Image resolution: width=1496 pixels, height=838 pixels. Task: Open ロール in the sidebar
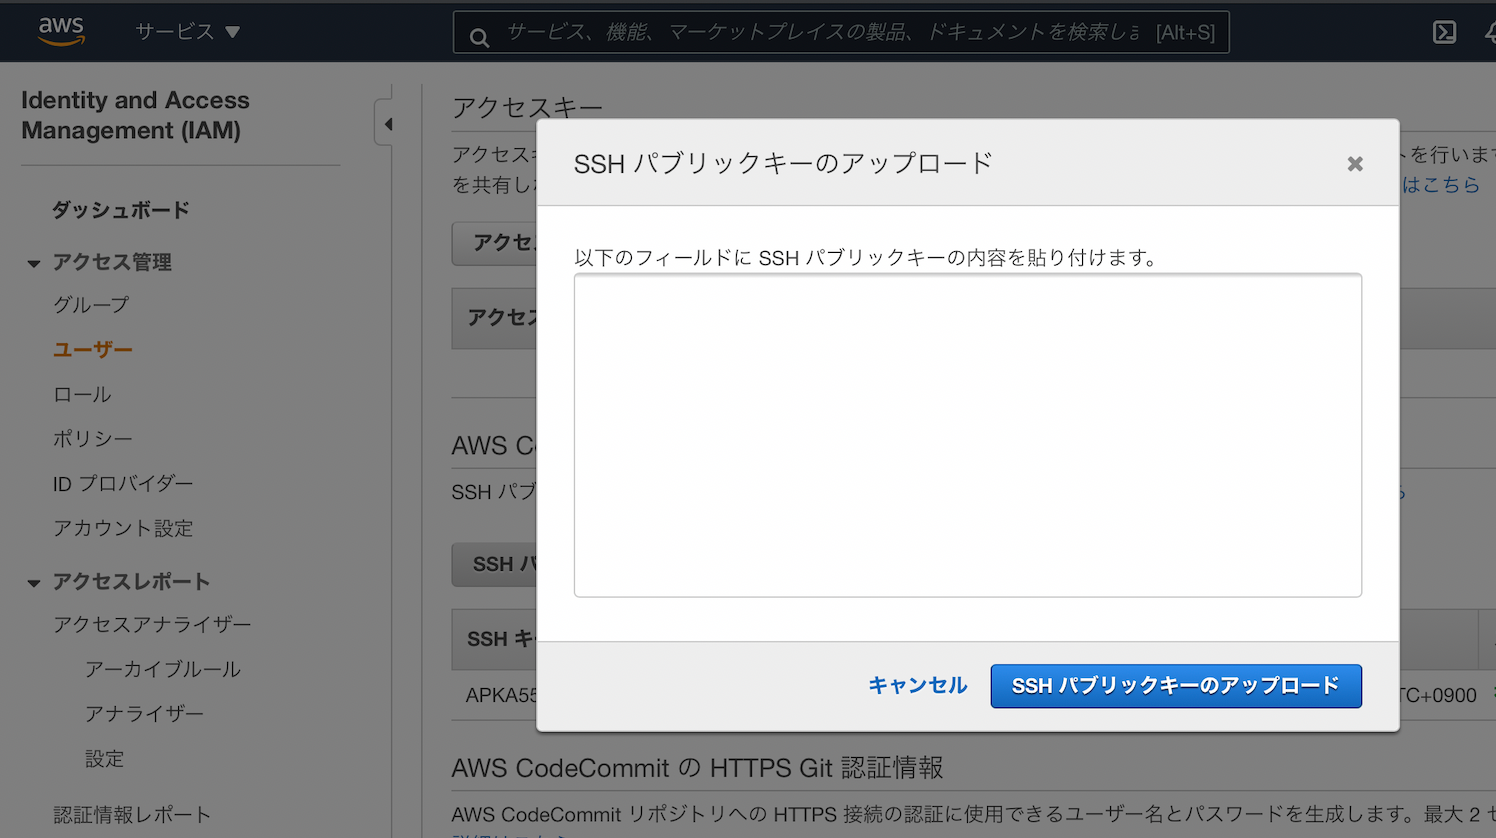(x=82, y=394)
